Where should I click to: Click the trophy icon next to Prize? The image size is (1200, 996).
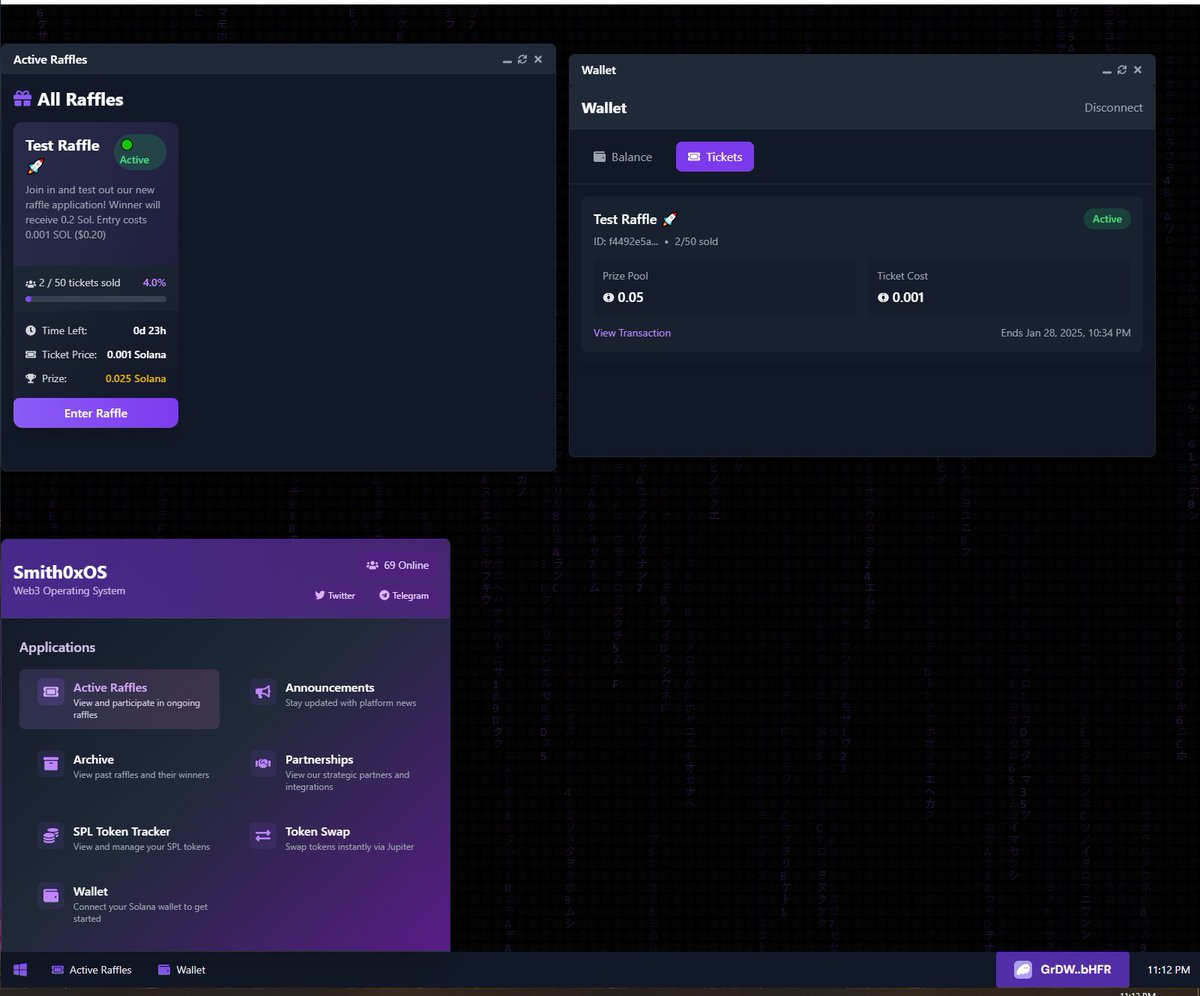(x=31, y=378)
